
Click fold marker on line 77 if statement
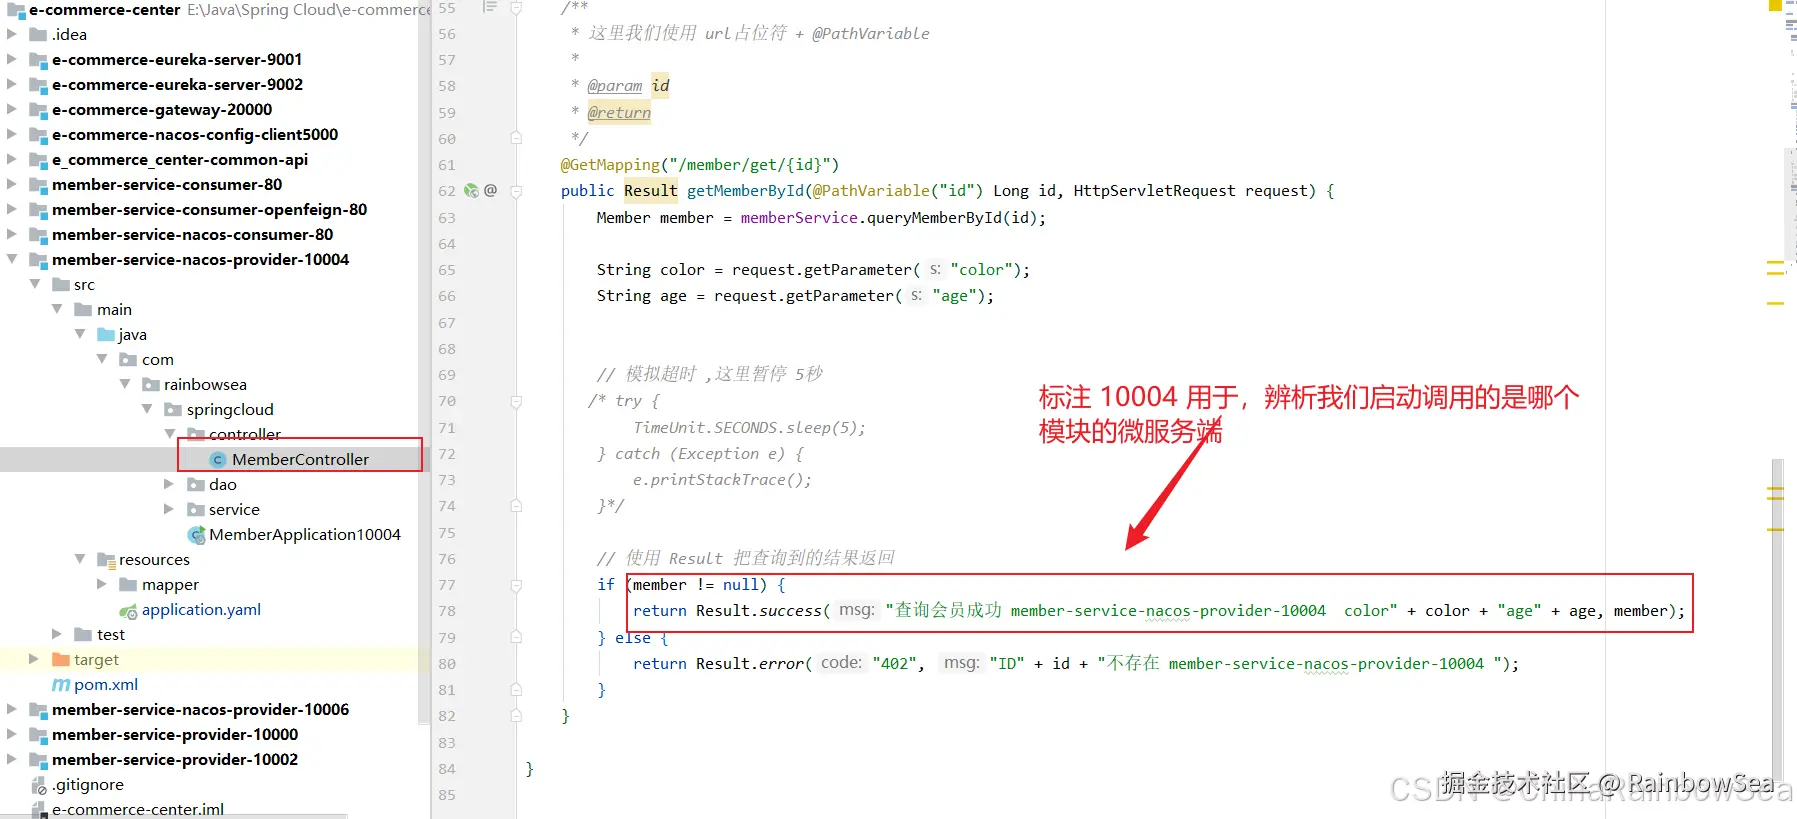pos(516,585)
